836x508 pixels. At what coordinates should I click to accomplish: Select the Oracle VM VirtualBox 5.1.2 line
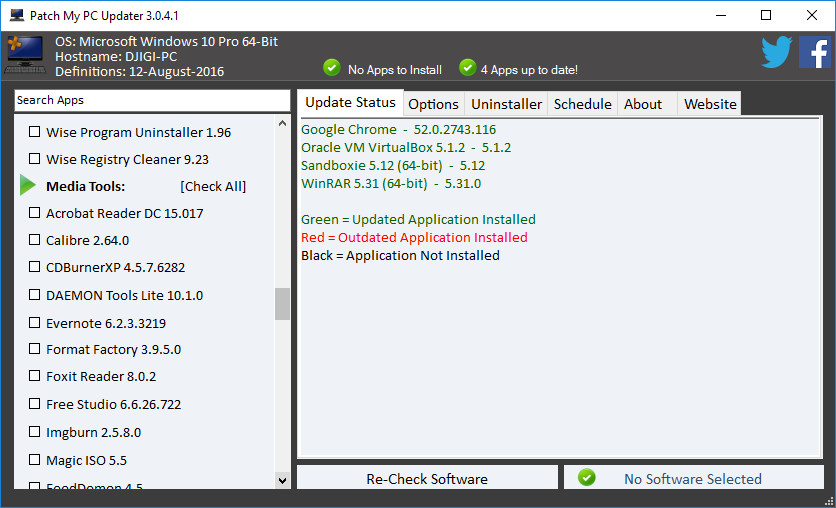(406, 148)
